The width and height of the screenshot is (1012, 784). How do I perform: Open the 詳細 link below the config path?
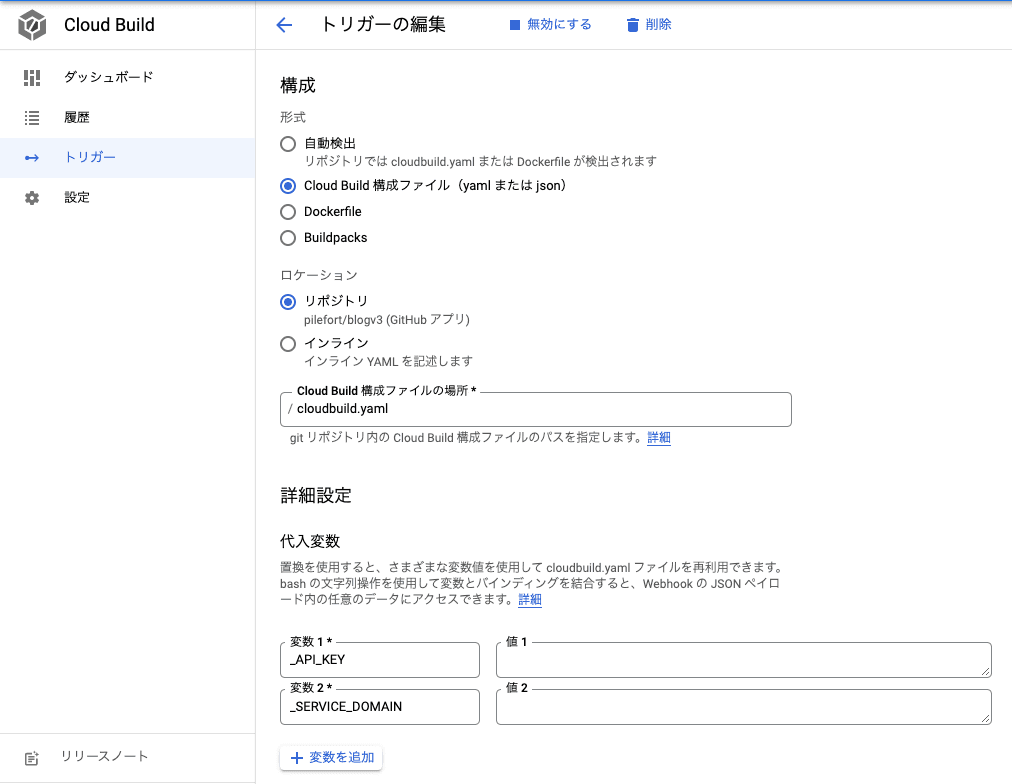coord(658,438)
